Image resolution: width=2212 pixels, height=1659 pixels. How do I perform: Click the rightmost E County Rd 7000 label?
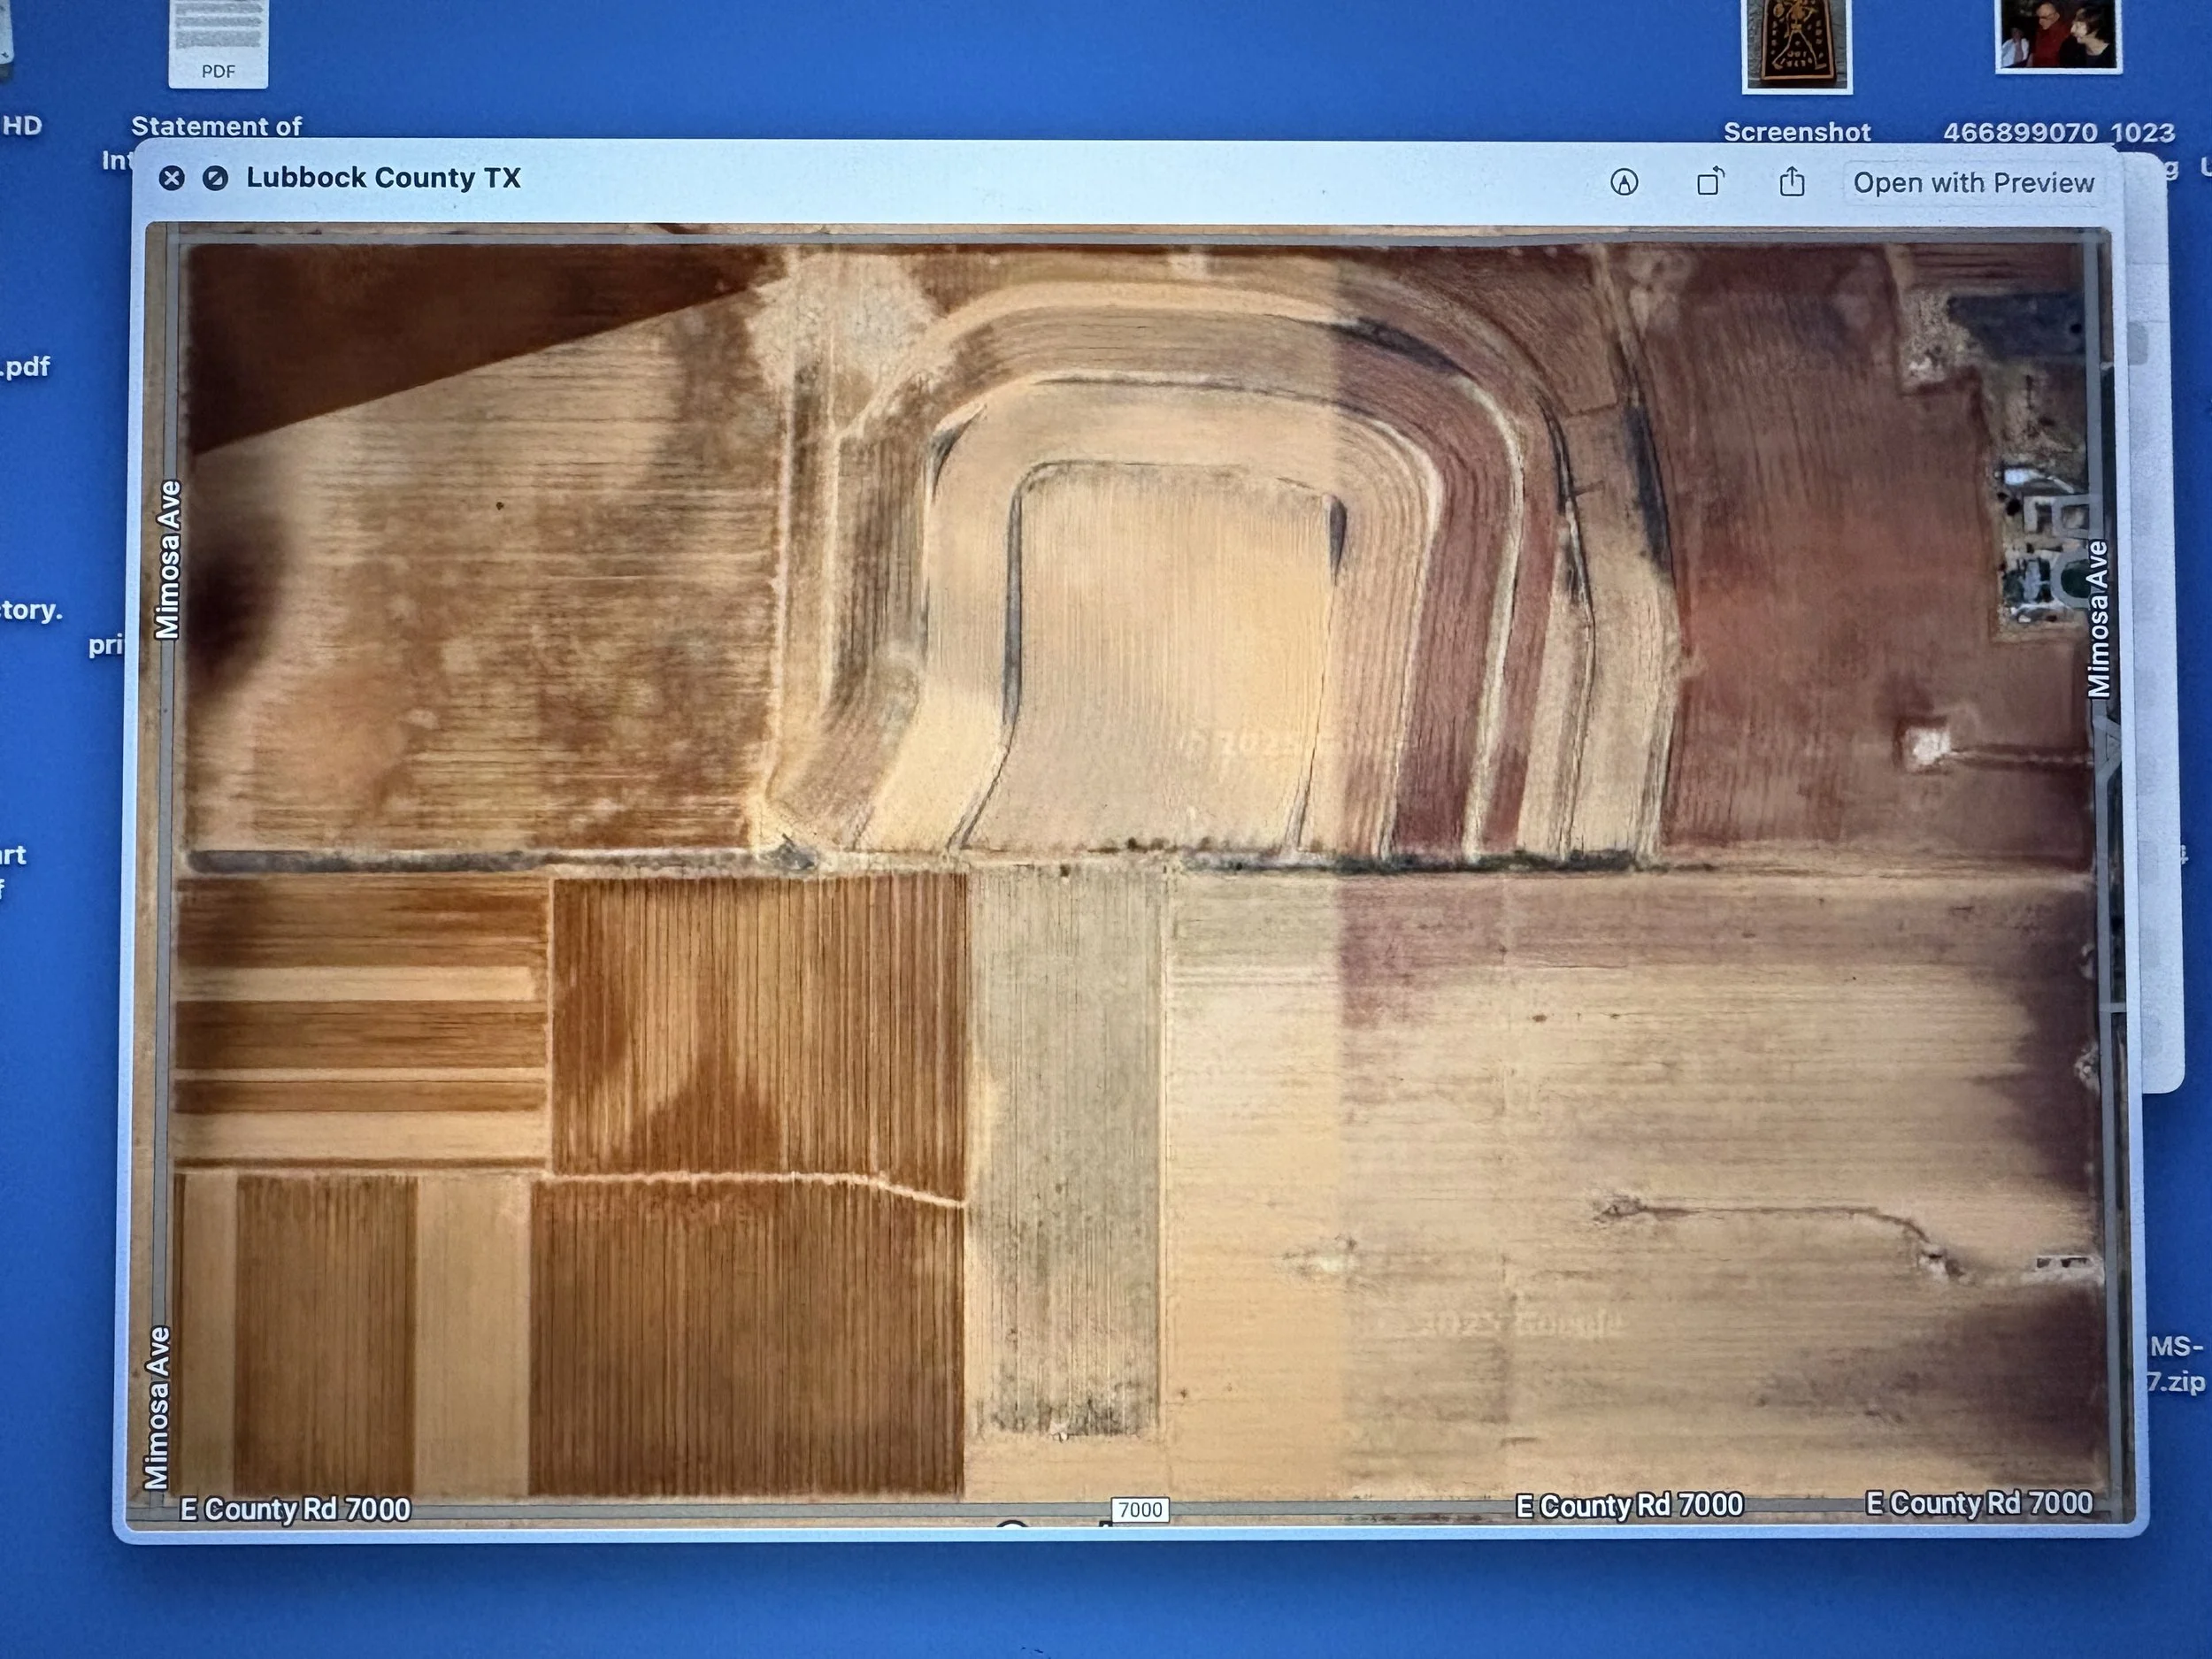[1979, 1503]
